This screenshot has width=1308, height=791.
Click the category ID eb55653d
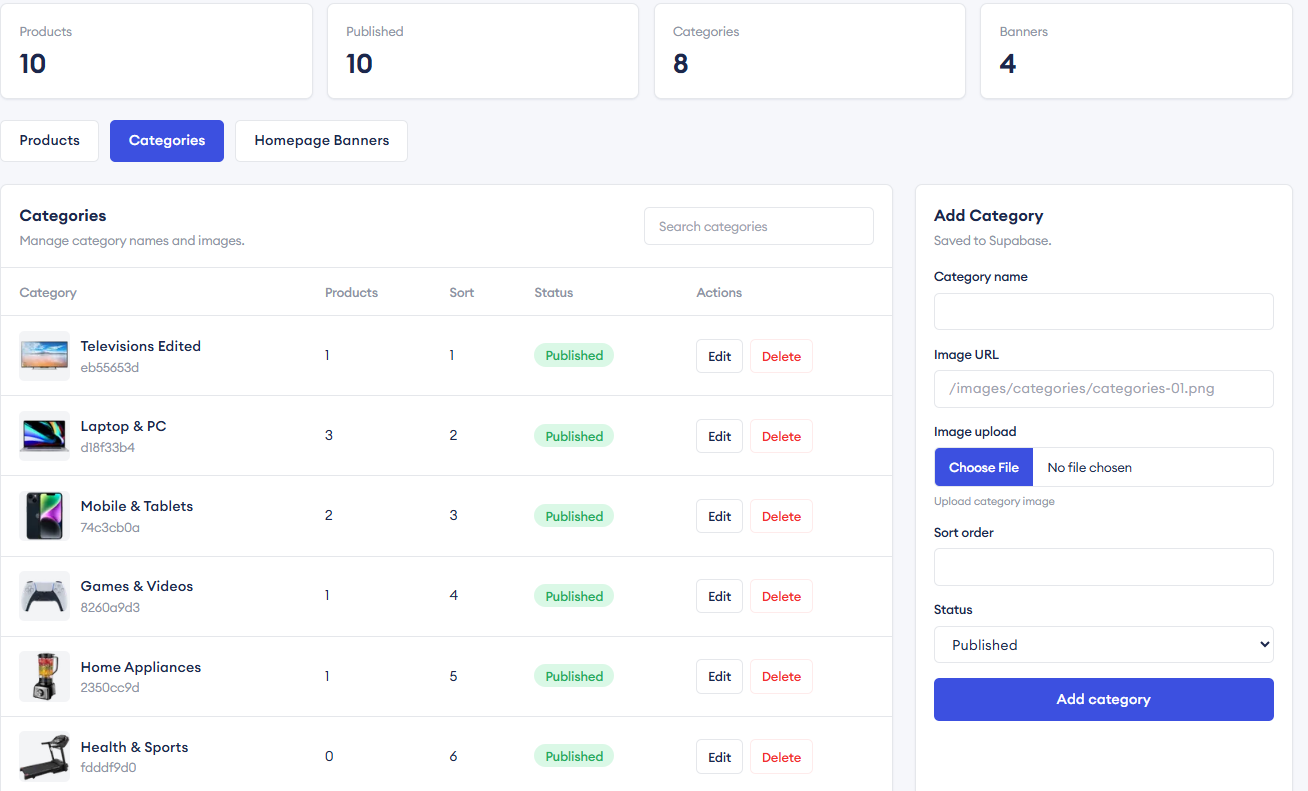[x=109, y=368]
